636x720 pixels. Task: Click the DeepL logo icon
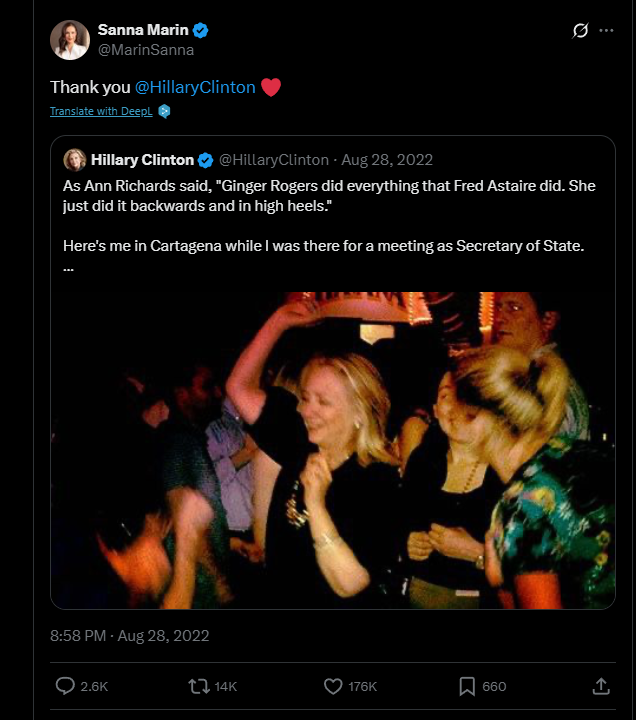pos(165,111)
